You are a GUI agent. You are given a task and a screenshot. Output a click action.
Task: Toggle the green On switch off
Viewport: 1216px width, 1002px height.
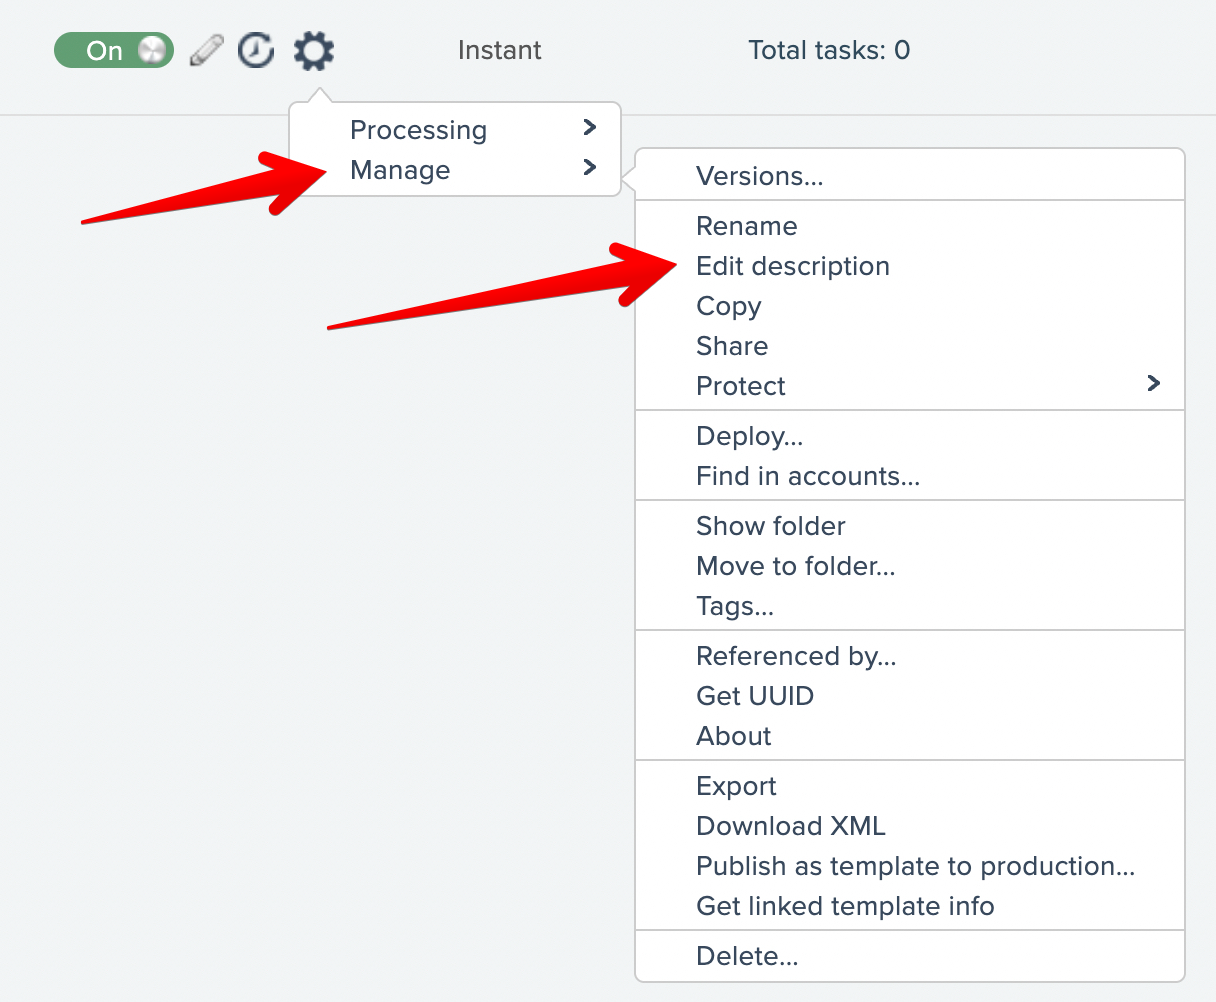(x=113, y=50)
